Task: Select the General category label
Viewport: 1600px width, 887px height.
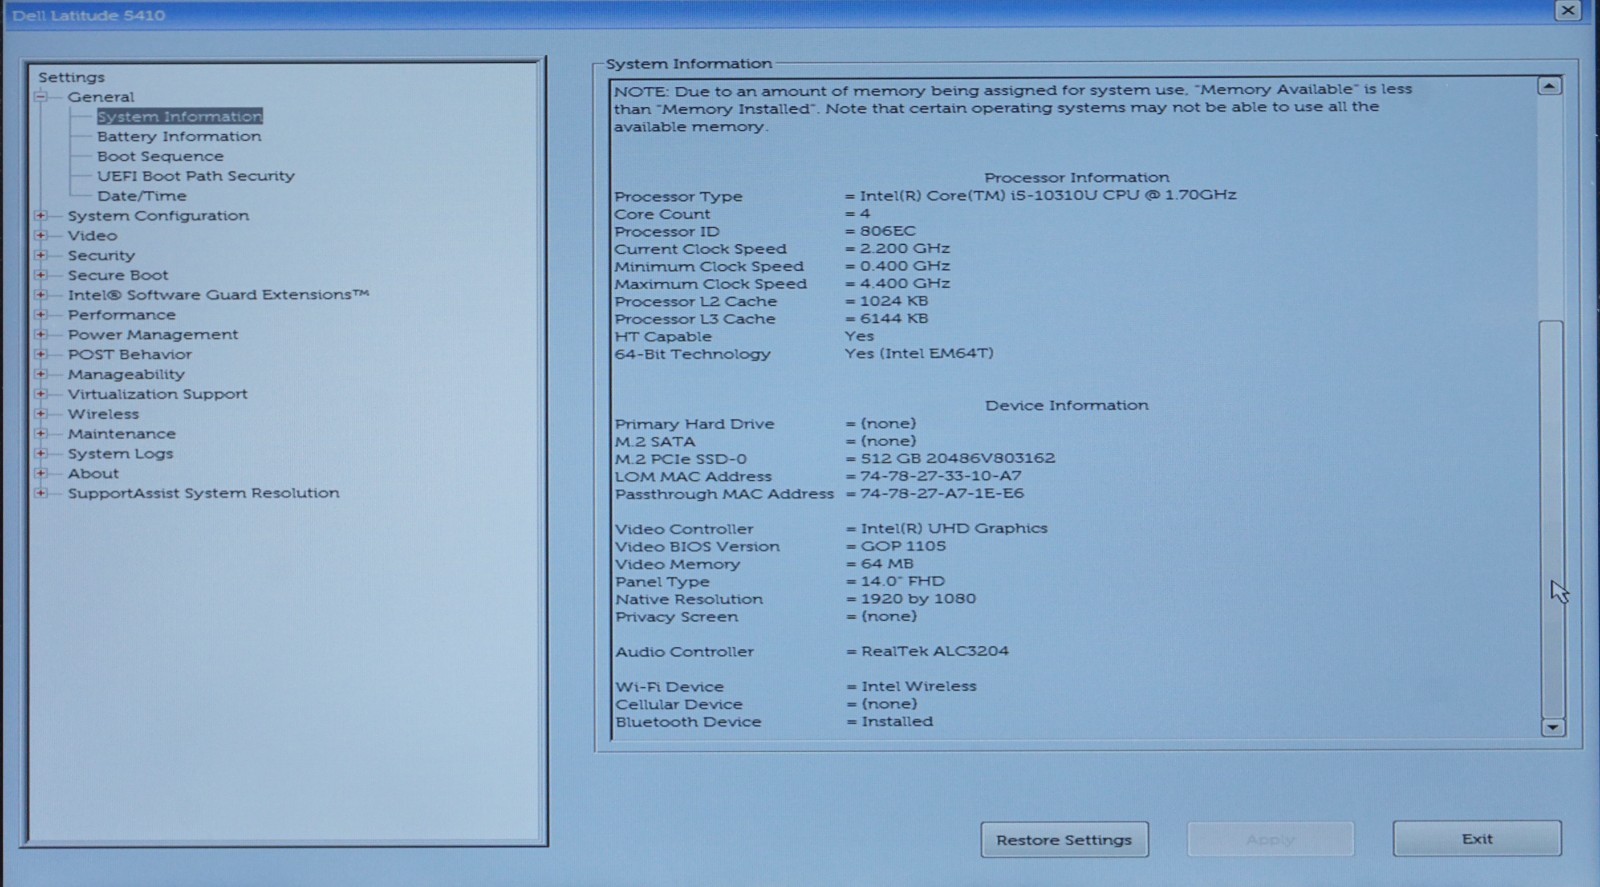Action: (x=101, y=97)
